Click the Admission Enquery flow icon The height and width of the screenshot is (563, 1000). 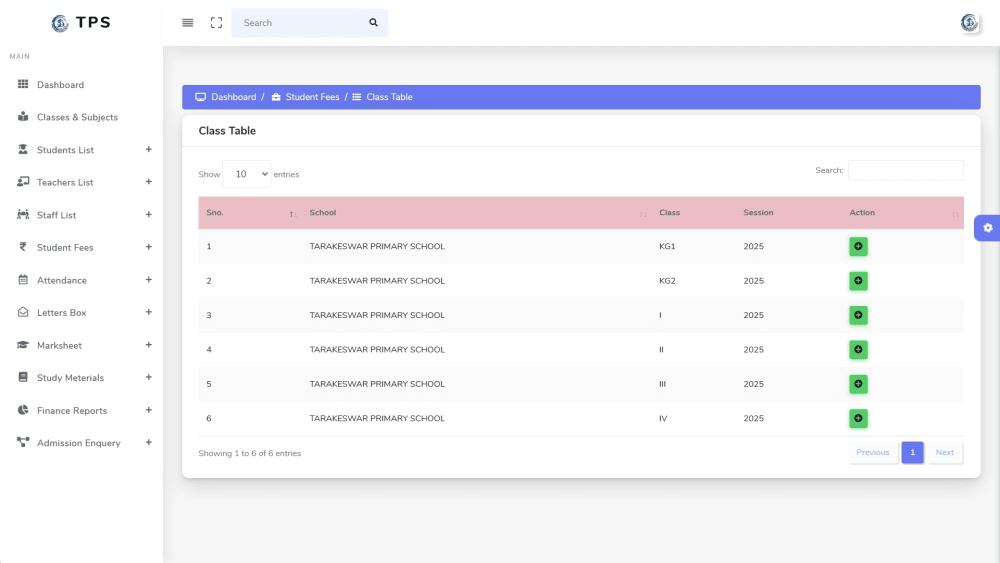23,442
